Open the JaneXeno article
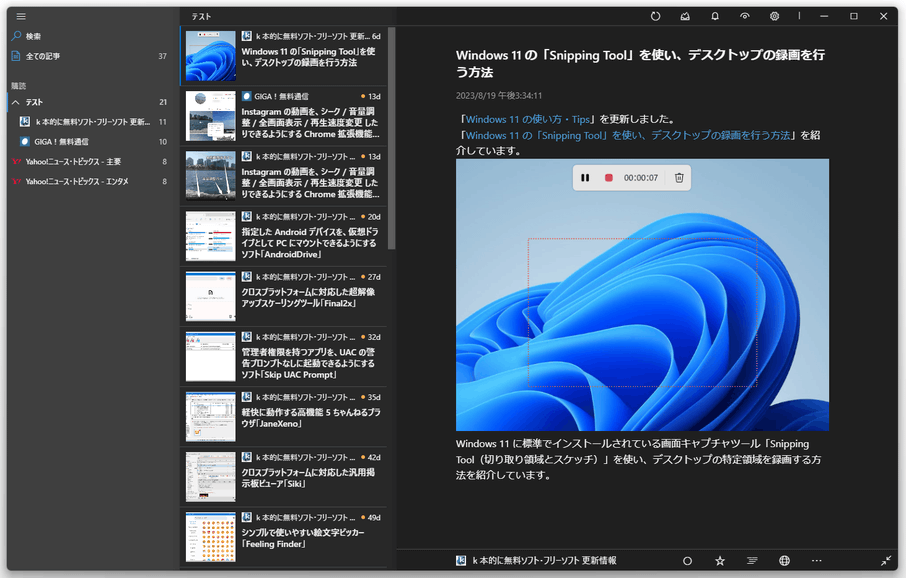The image size is (906, 578). tap(284, 416)
